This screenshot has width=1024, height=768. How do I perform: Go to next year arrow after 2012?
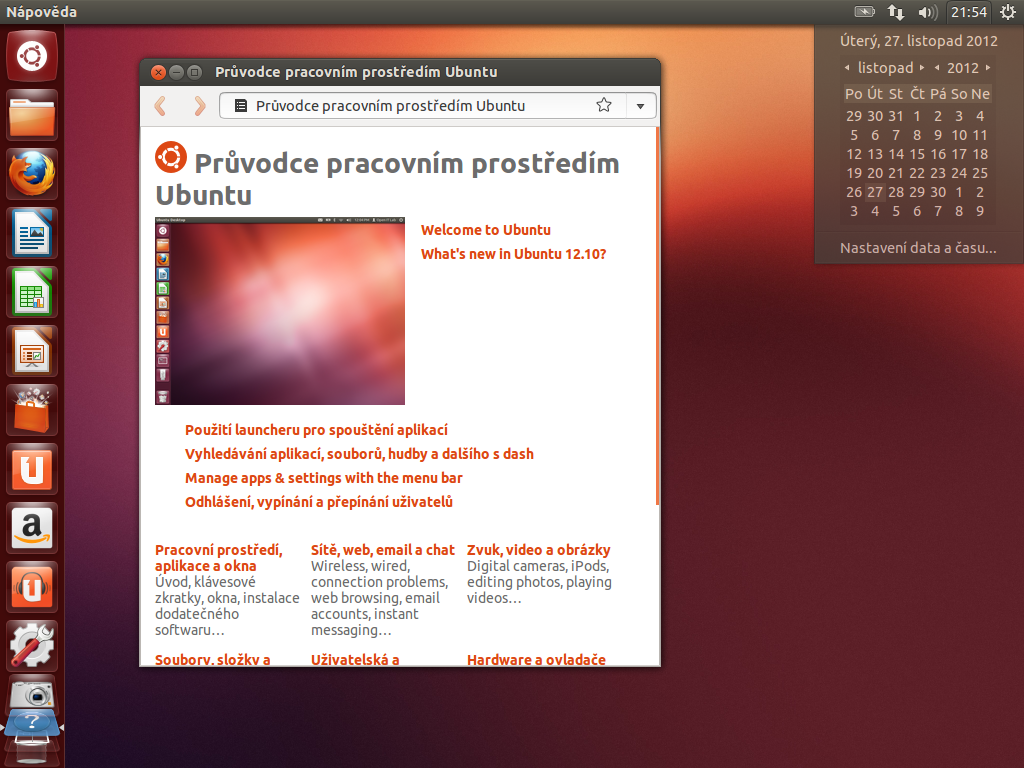[x=987, y=67]
